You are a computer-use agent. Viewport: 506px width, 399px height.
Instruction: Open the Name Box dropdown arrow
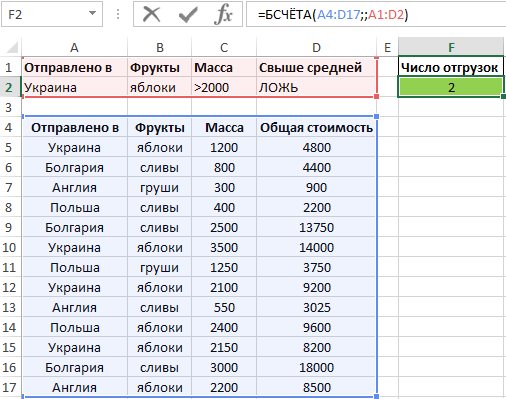92,14
